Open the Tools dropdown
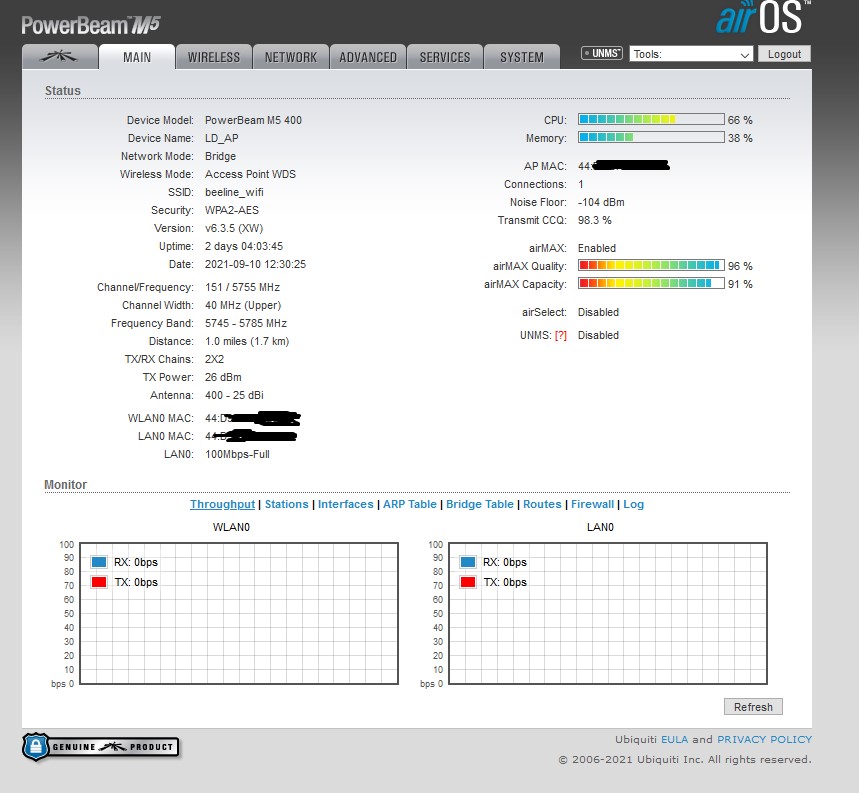The image size is (859, 793). (691, 54)
